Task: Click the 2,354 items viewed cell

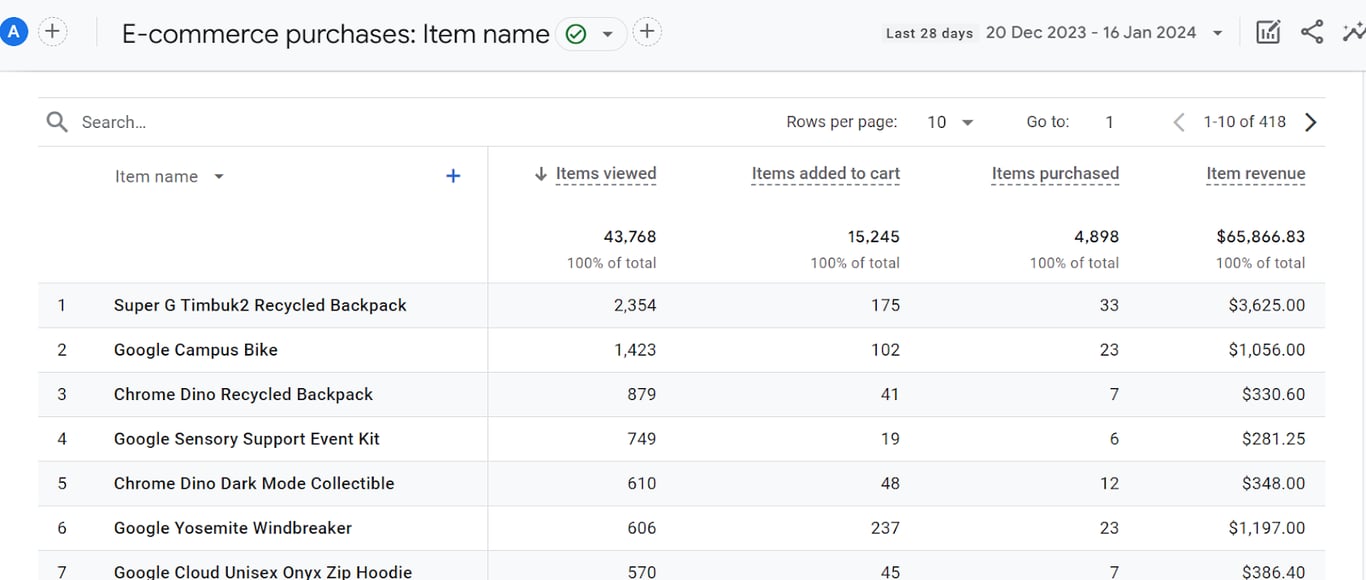Action: click(635, 305)
